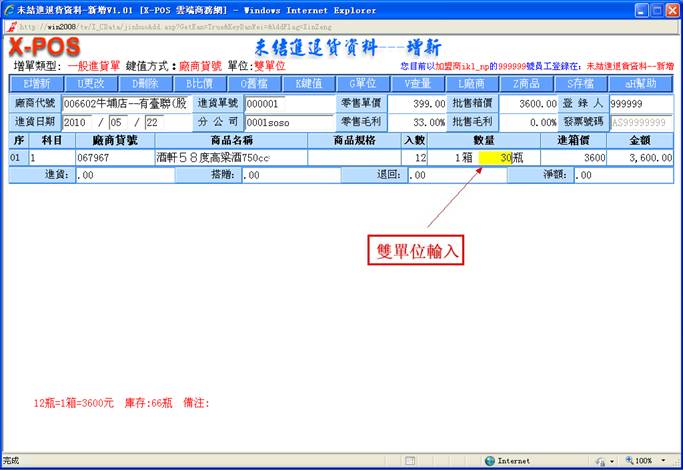The width and height of the screenshot is (683, 470).
Task: Switch unit mode with G單位 button
Action: (x=362, y=84)
